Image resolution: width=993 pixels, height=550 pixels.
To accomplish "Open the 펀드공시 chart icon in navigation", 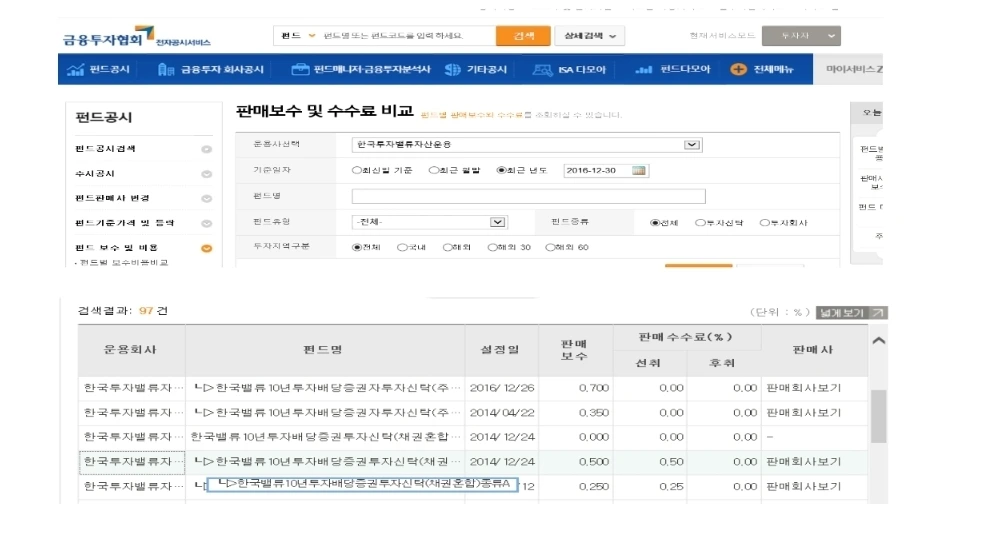I will pyautogui.click(x=75, y=70).
